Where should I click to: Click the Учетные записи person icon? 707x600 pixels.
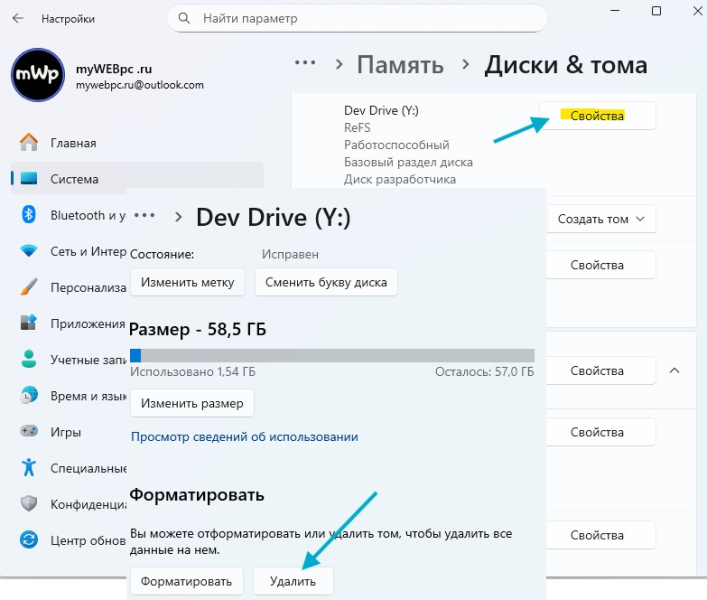coord(29,359)
